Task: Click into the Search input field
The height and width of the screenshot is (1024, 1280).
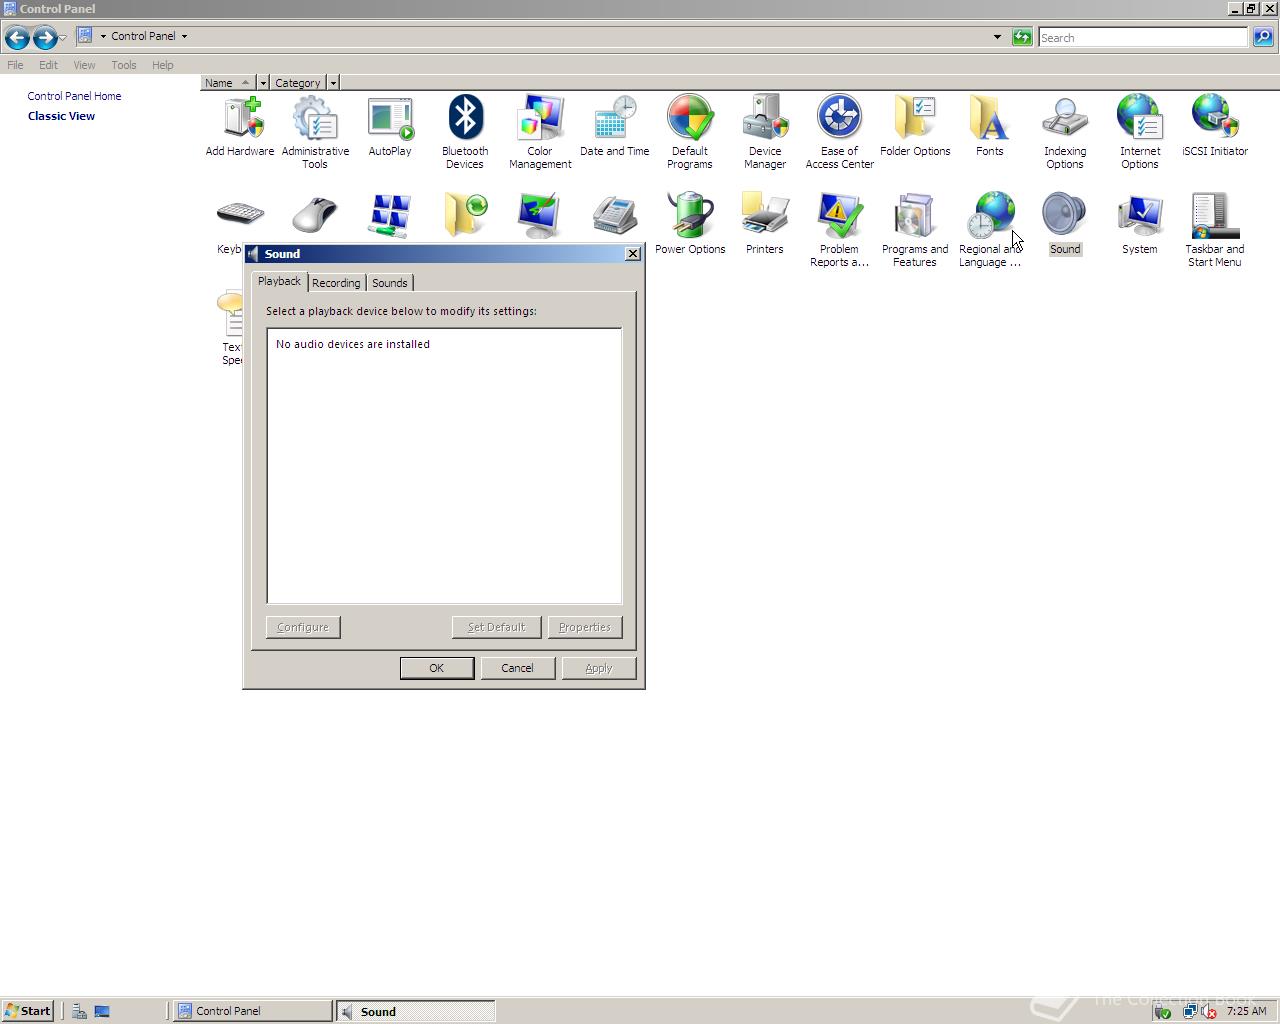Action: pos(1143,38)
